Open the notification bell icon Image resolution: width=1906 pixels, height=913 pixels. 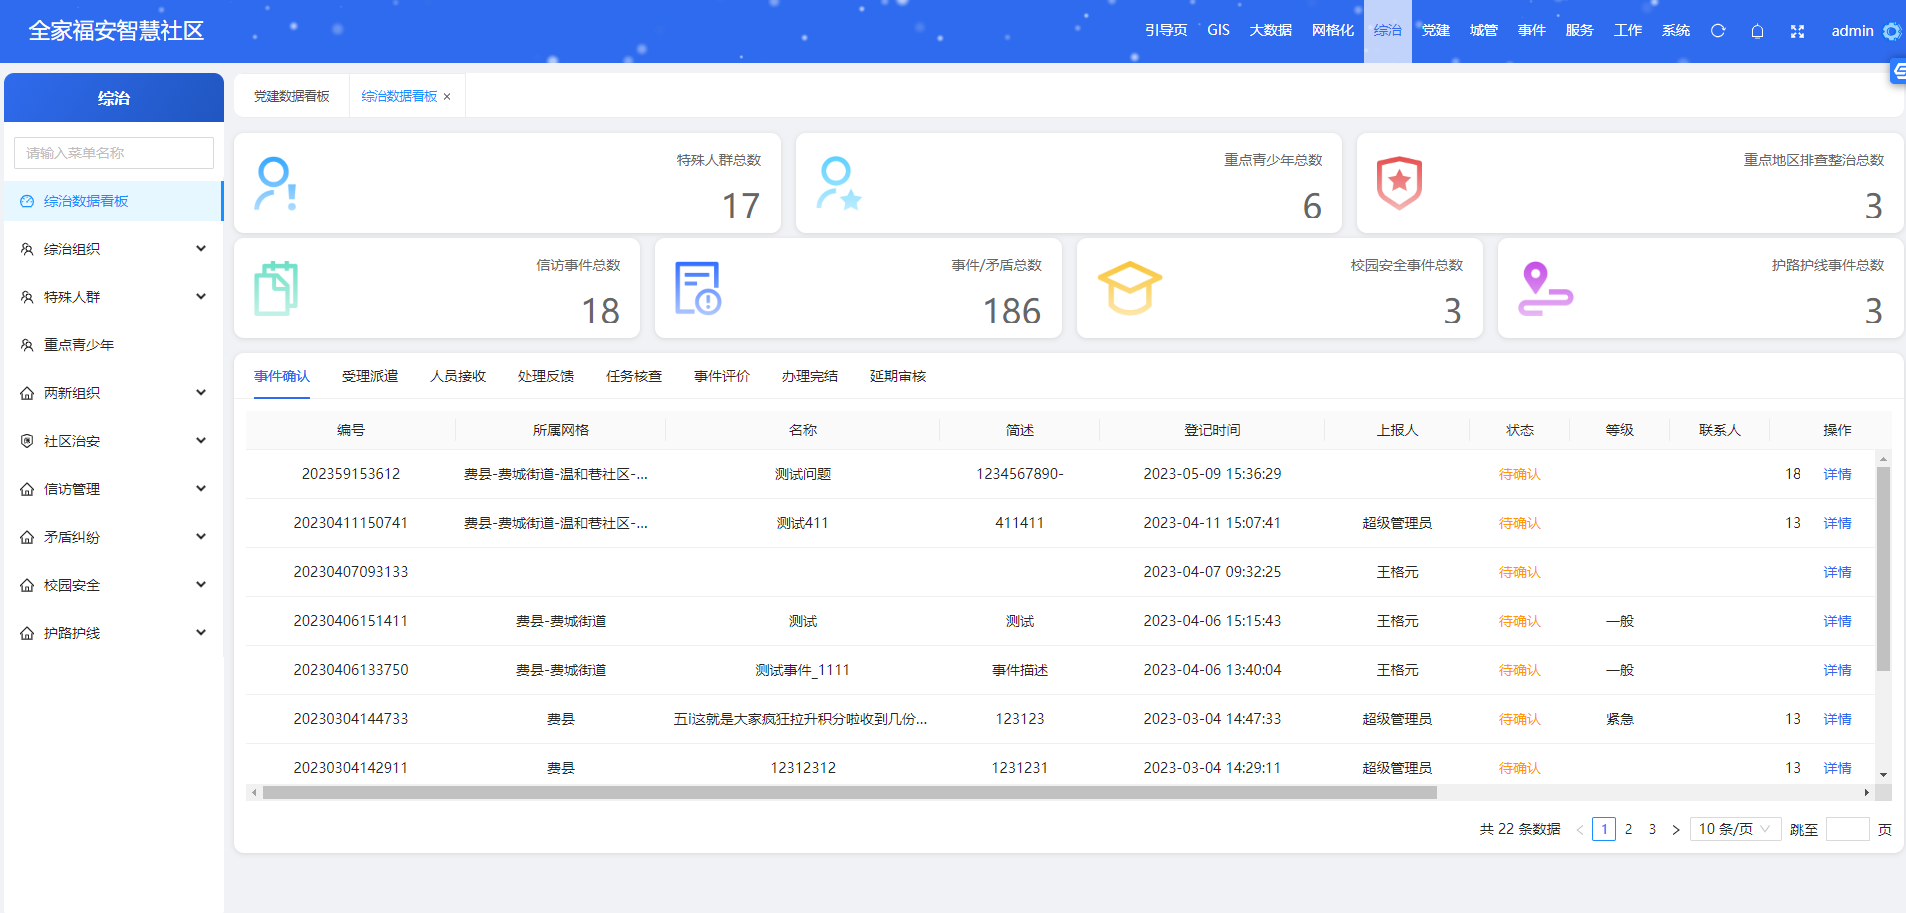pos(1757,31)
